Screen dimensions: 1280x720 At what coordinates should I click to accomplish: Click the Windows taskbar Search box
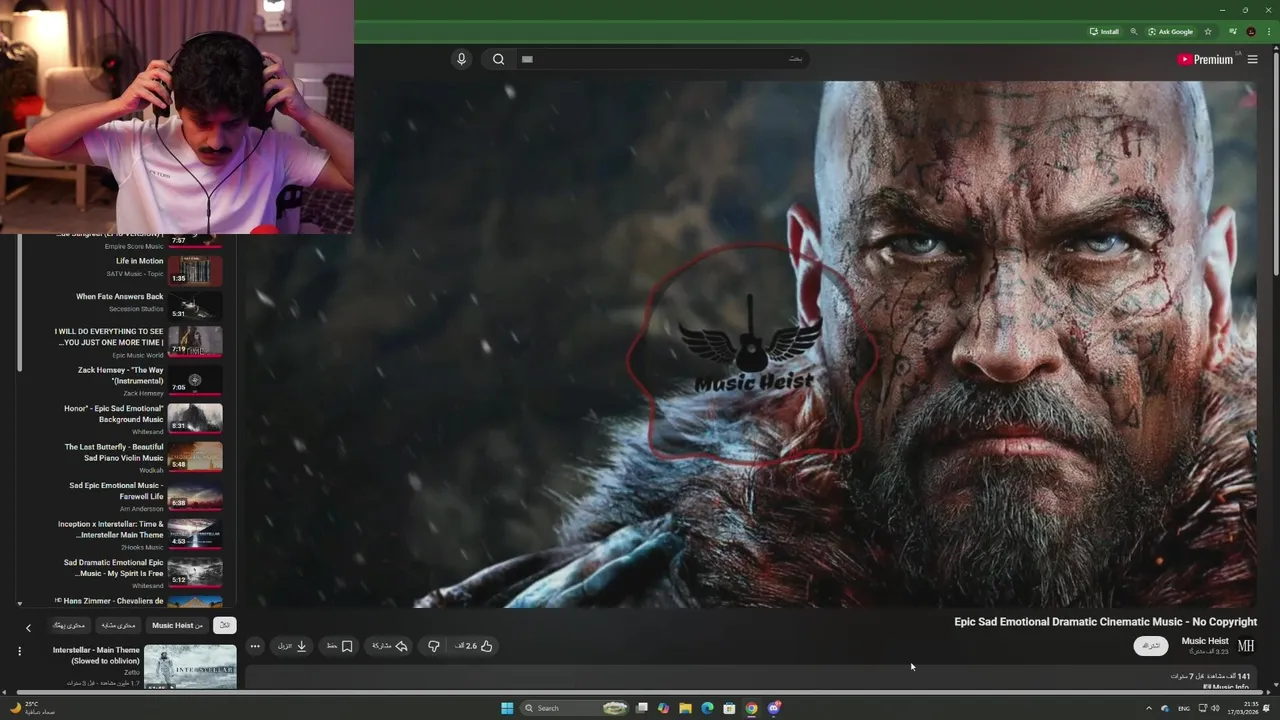click(x=574, y=708)
